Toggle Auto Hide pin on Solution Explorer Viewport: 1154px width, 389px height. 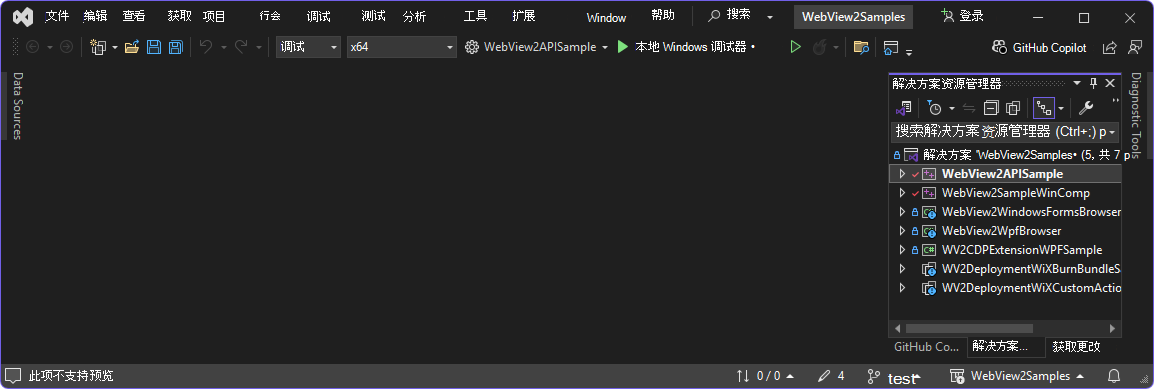tap(1094, 83)
